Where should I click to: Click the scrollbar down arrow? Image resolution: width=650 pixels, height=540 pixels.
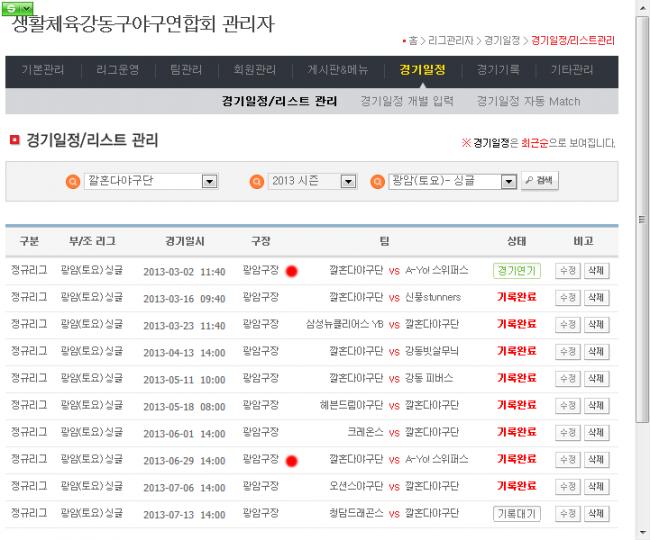[642, 533]
